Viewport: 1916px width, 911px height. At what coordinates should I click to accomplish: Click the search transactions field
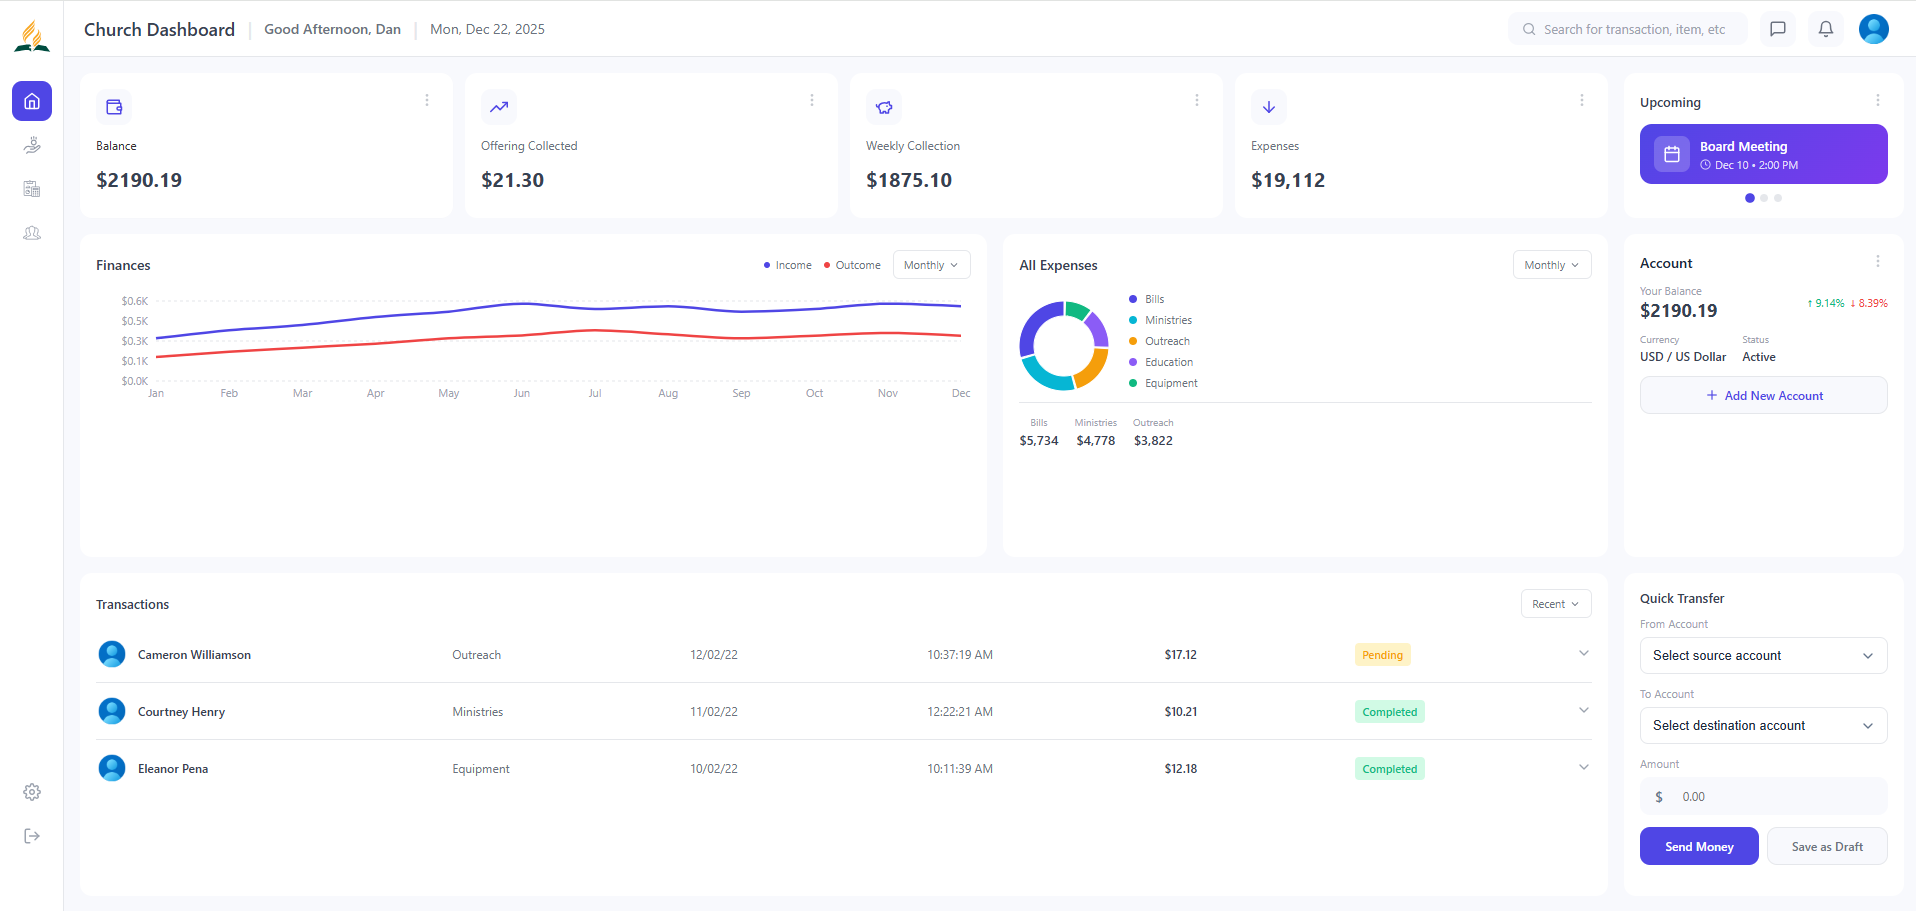(1627, 29)
